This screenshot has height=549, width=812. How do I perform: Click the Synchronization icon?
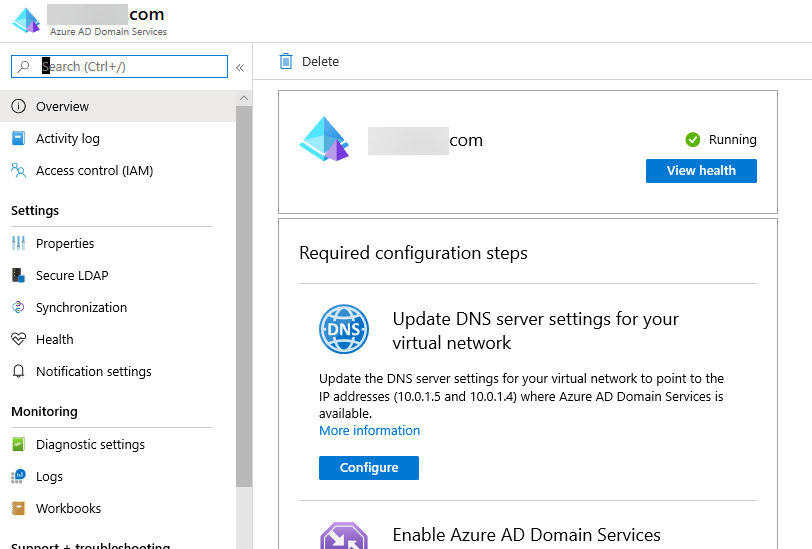tap(18, 308)
